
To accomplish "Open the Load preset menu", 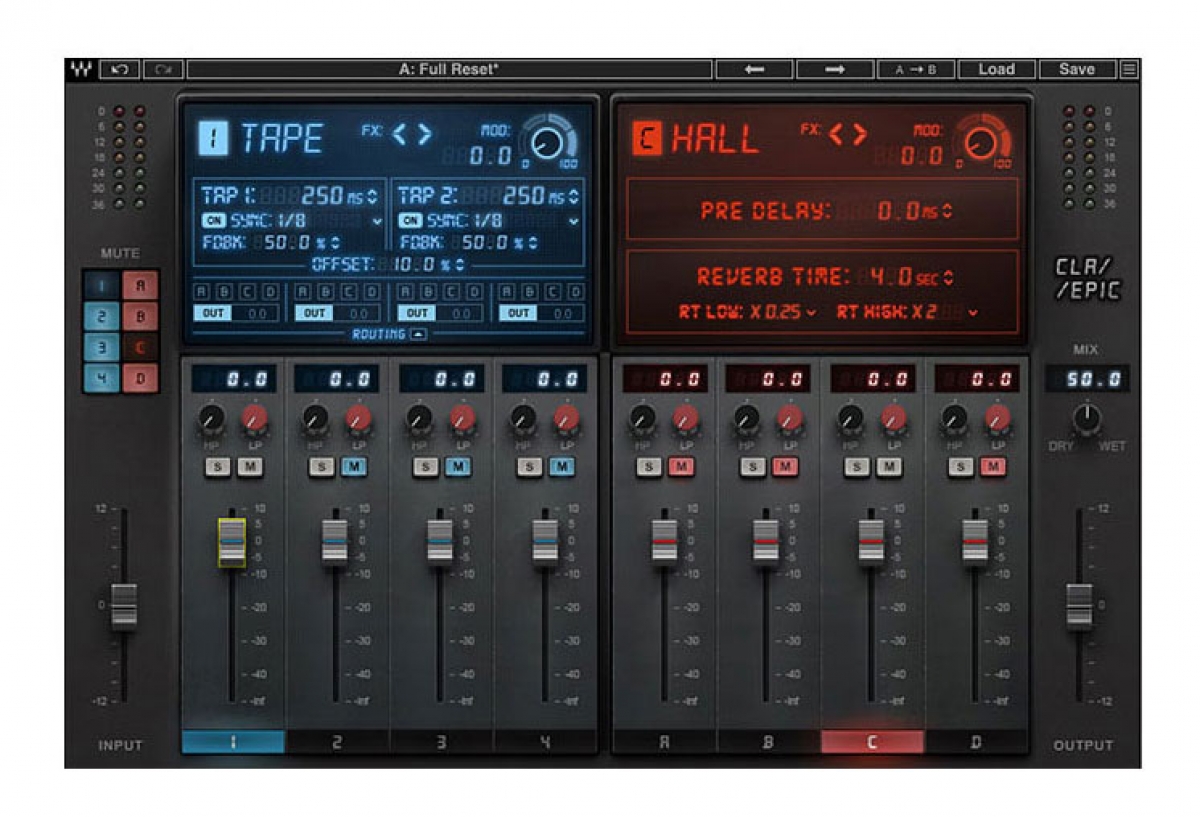I will (996, 69).
